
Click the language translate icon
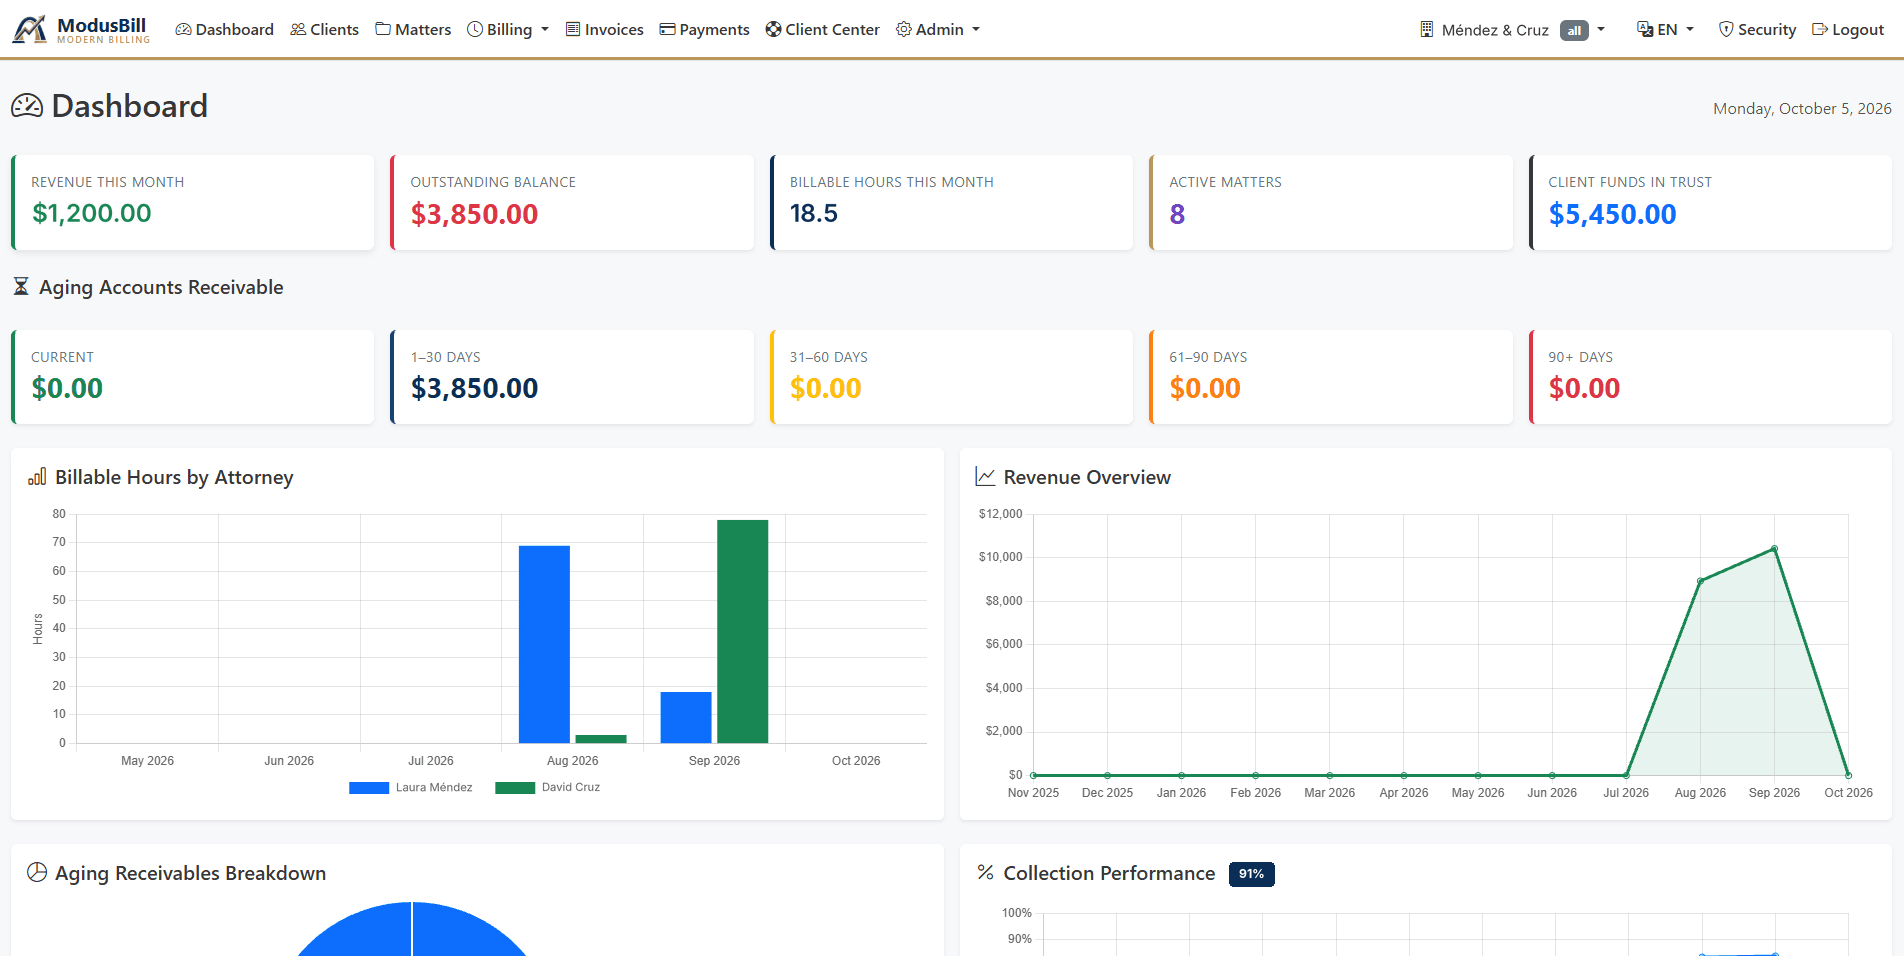click(x=1645, y=30)
